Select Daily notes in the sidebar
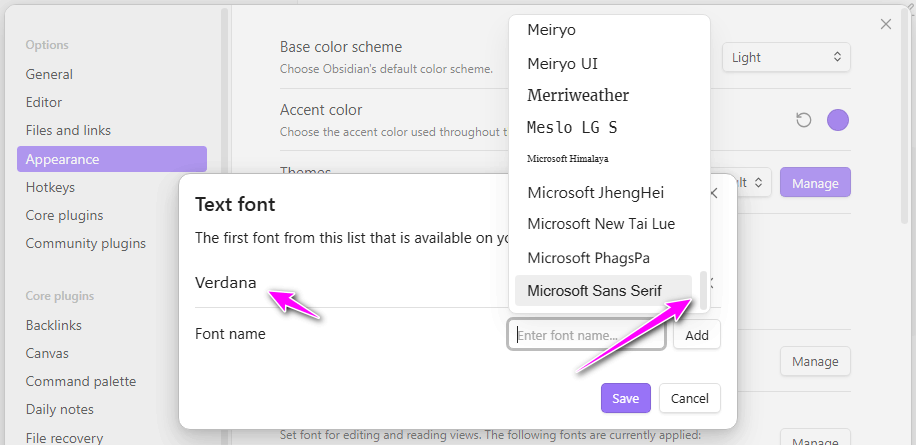The height and width of the screenshot is (445, 916). tap(59, 409)
